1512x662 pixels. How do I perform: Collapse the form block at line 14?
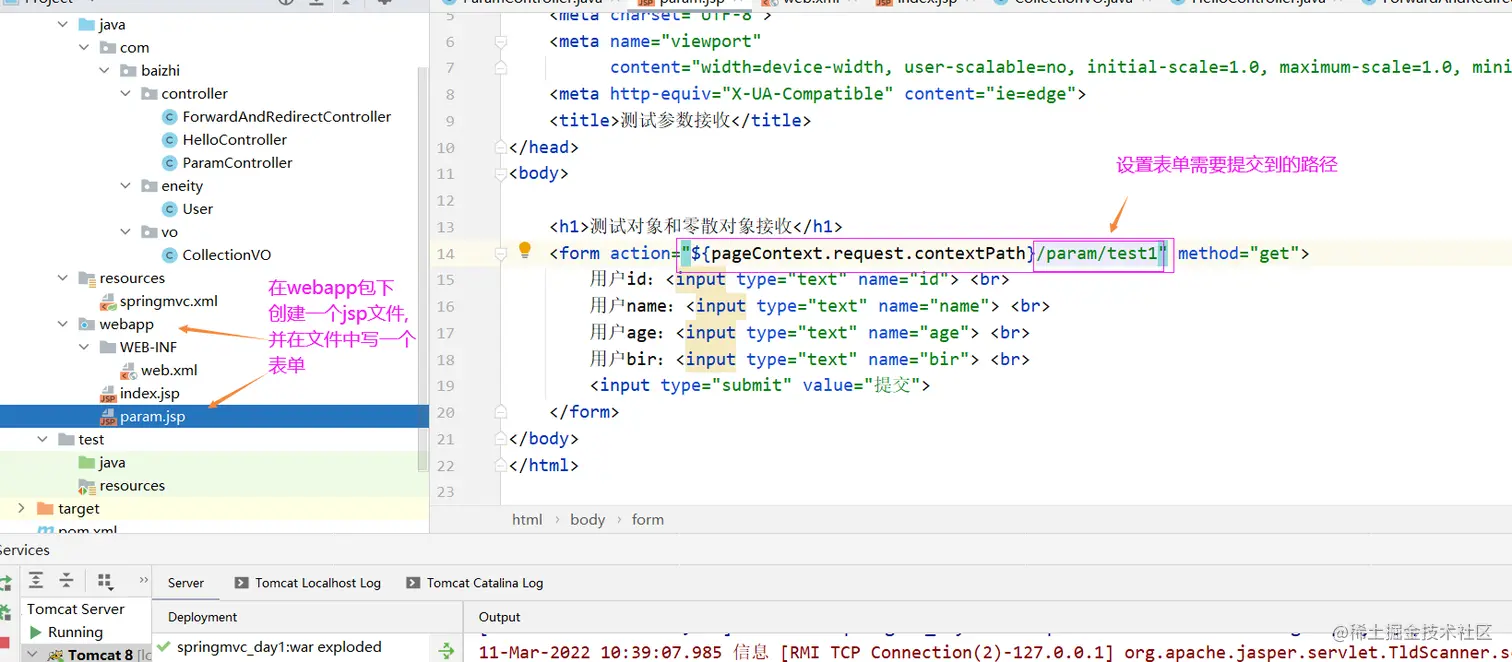(x=500, y=254)
